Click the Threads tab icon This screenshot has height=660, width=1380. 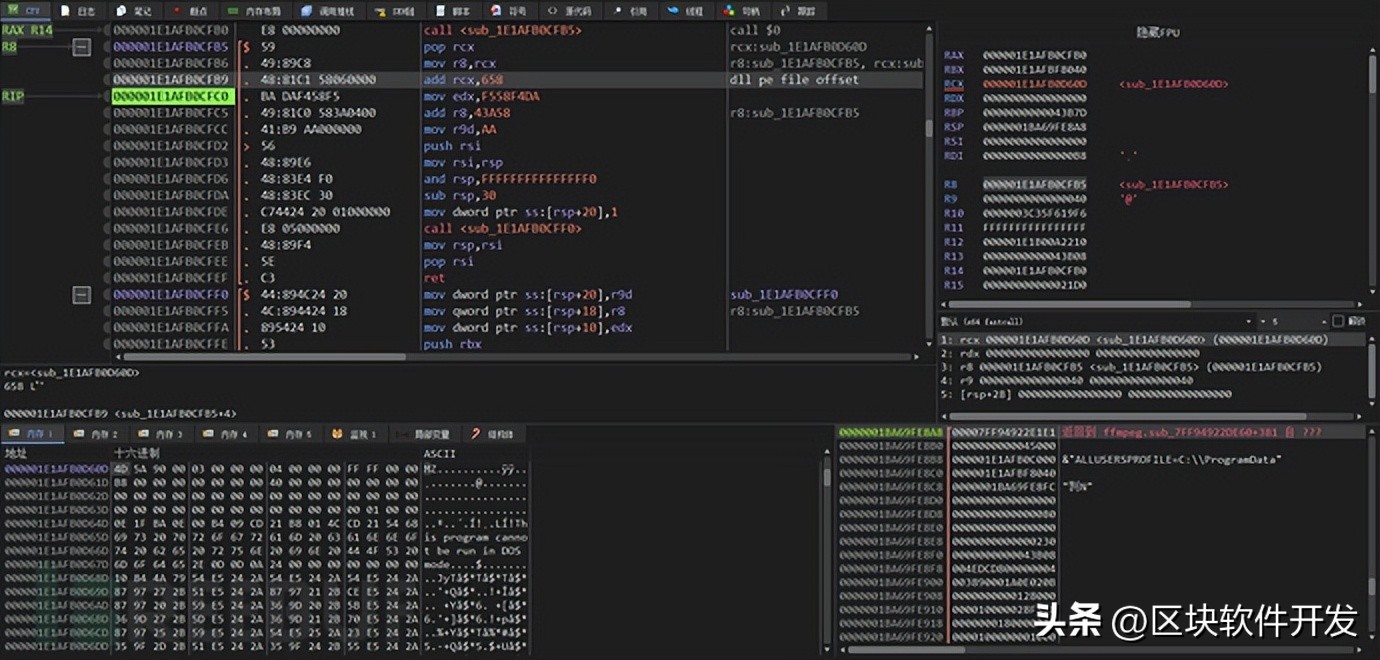click(x=672, y=11)
